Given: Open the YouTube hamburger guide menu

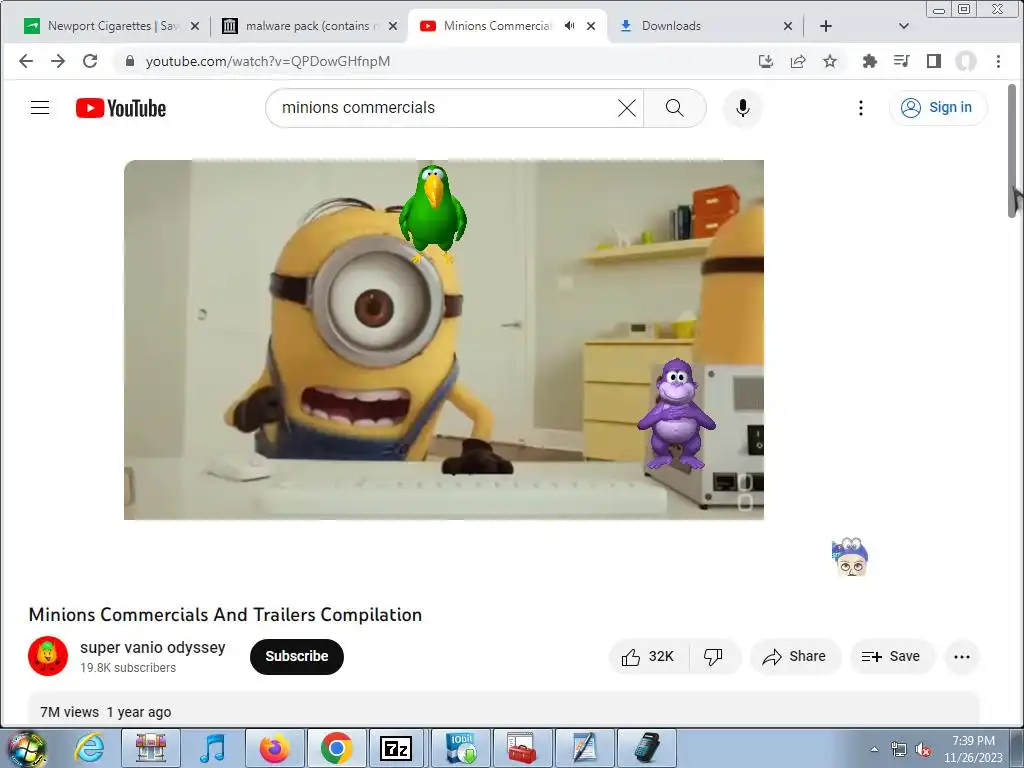Looking at the screenshot, I should pyautogui.click(x=40, y=108).
